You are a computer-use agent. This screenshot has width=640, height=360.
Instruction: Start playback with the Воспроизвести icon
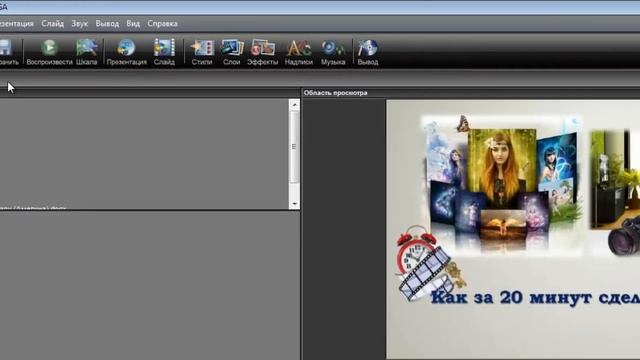coord(49,48)
